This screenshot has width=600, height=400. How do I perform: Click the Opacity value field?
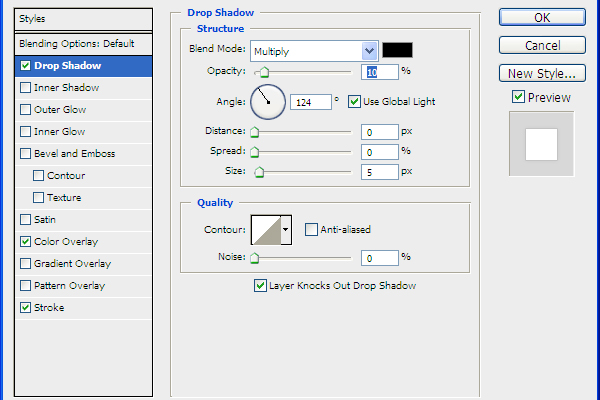[380, 72]
